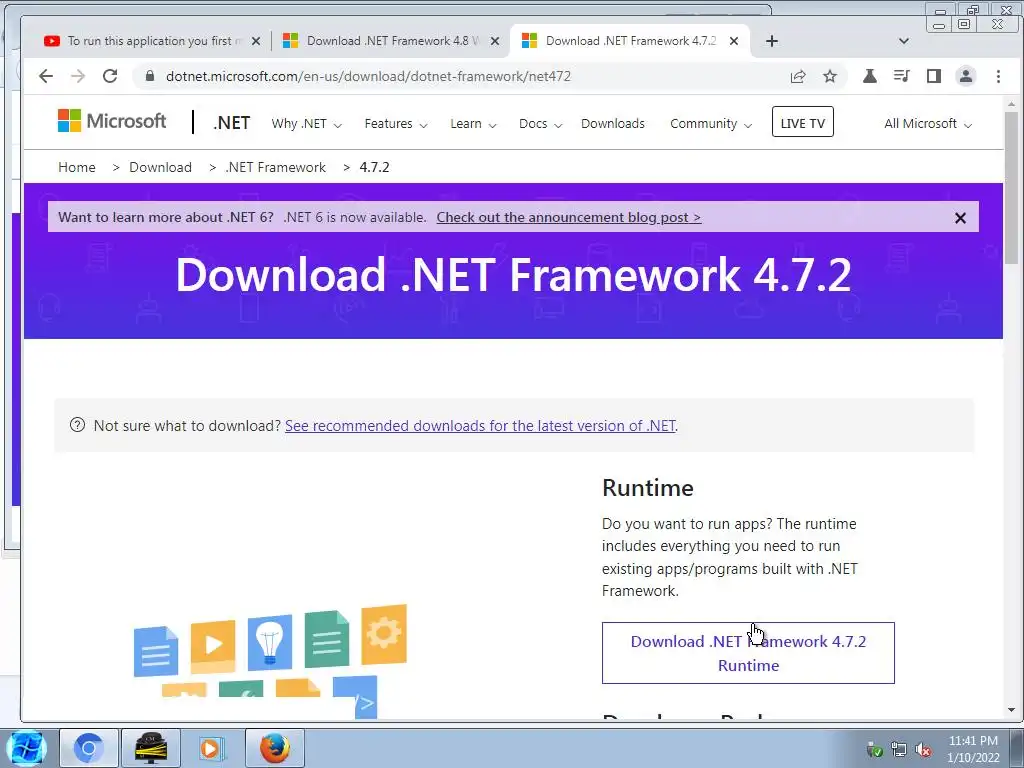Share this page via share icon
Screen dimensions: 1024x768
[x=797, y=76]
